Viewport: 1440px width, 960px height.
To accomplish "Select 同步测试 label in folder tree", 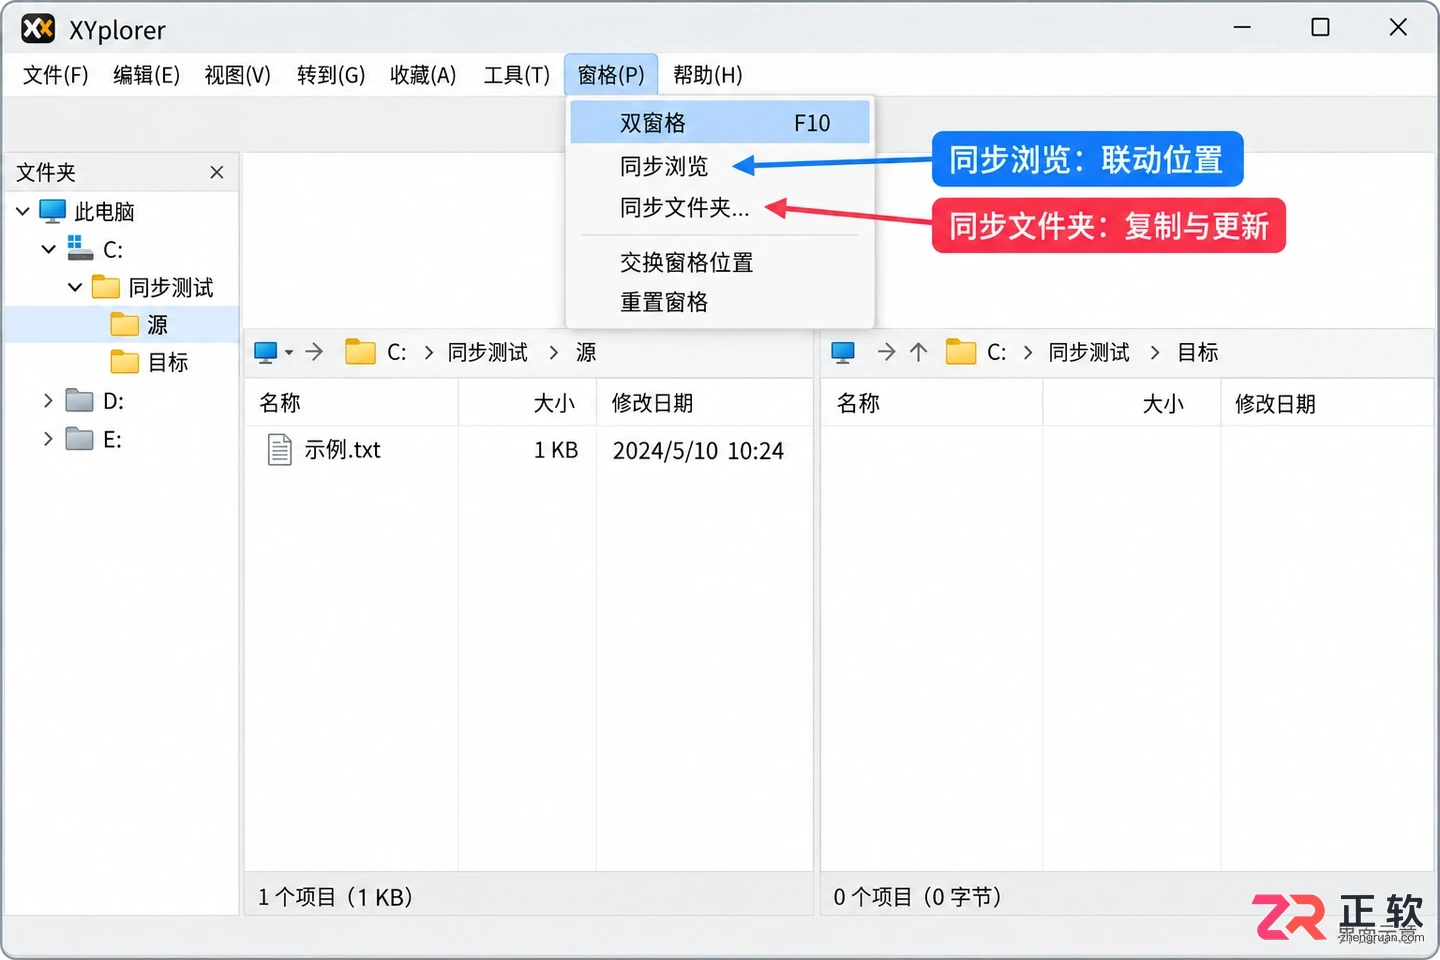I will (x=171, y=287).
